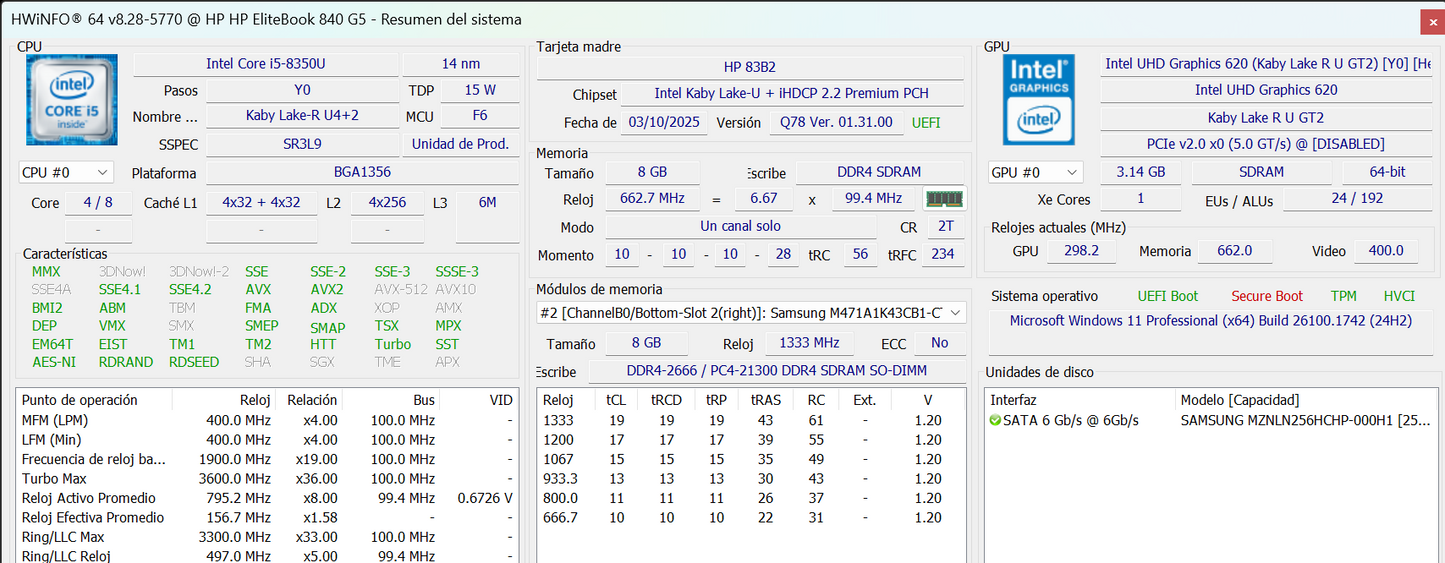Expand the memory module Samsung M471A1K43CB1 dropdown
The image size is (1445, 563).
[751, 313]
